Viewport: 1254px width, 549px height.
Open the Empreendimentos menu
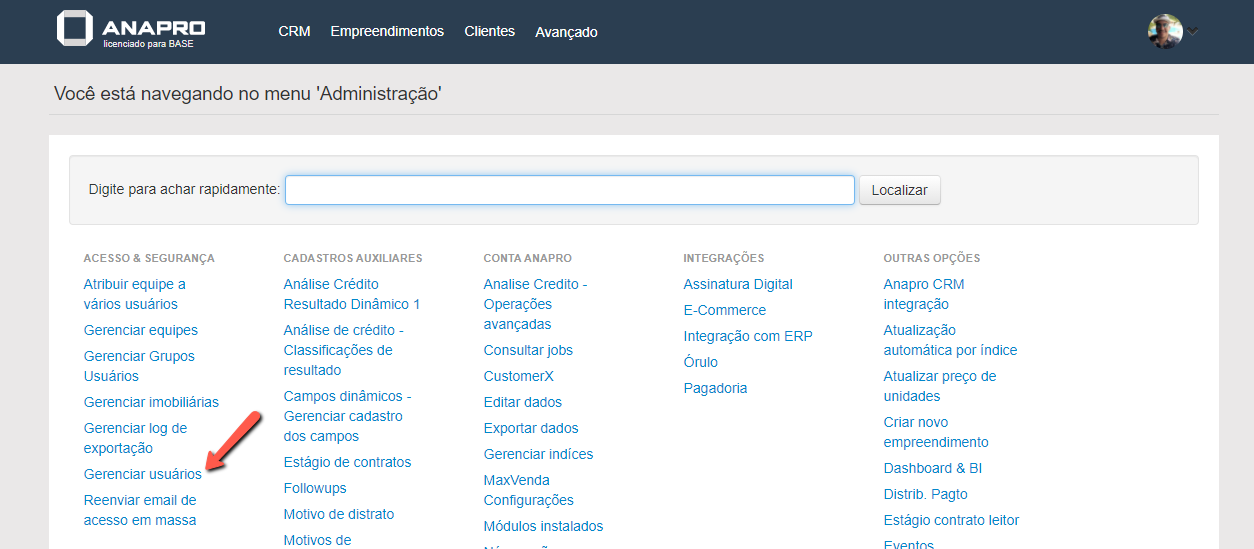387,31
